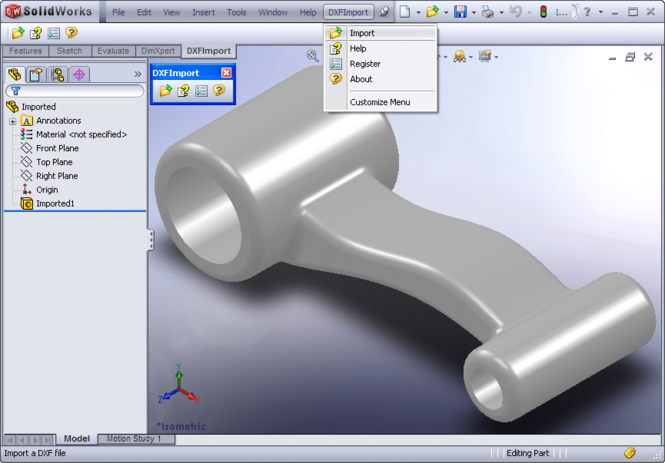Viewport: 665px width, 463px height.
Task: Open dropdown arrow next to Print icon
Action: 501,13
